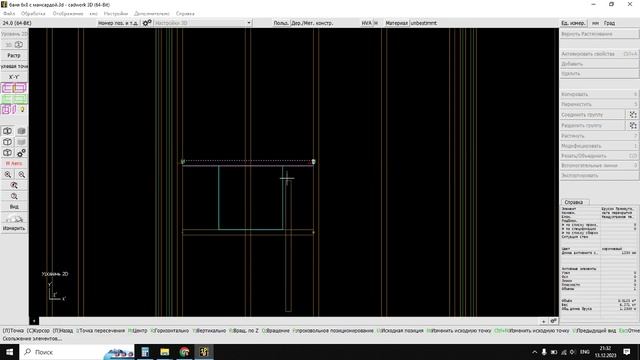Click the Резать/Объединить button

598,156
